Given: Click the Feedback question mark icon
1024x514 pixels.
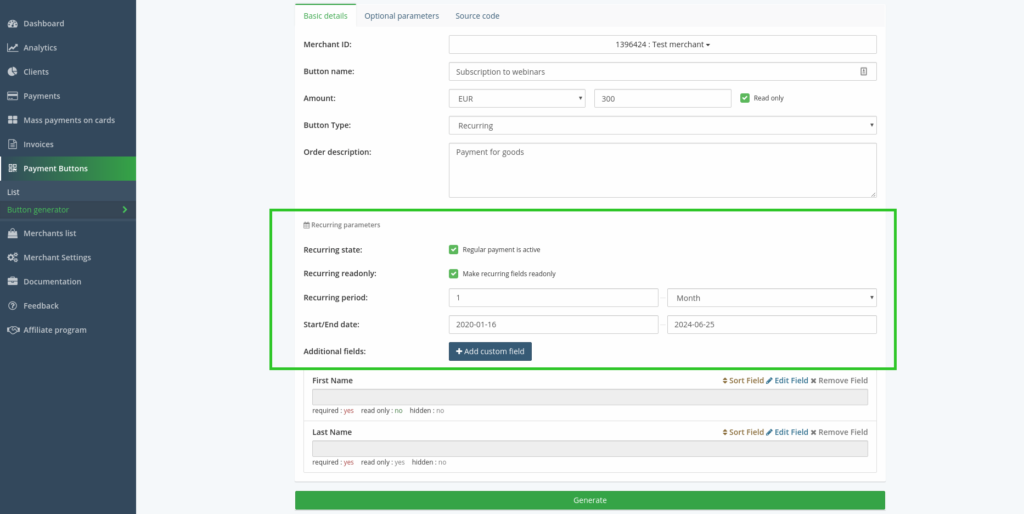Looking at the screenshot, I should (x=12, y=306).
